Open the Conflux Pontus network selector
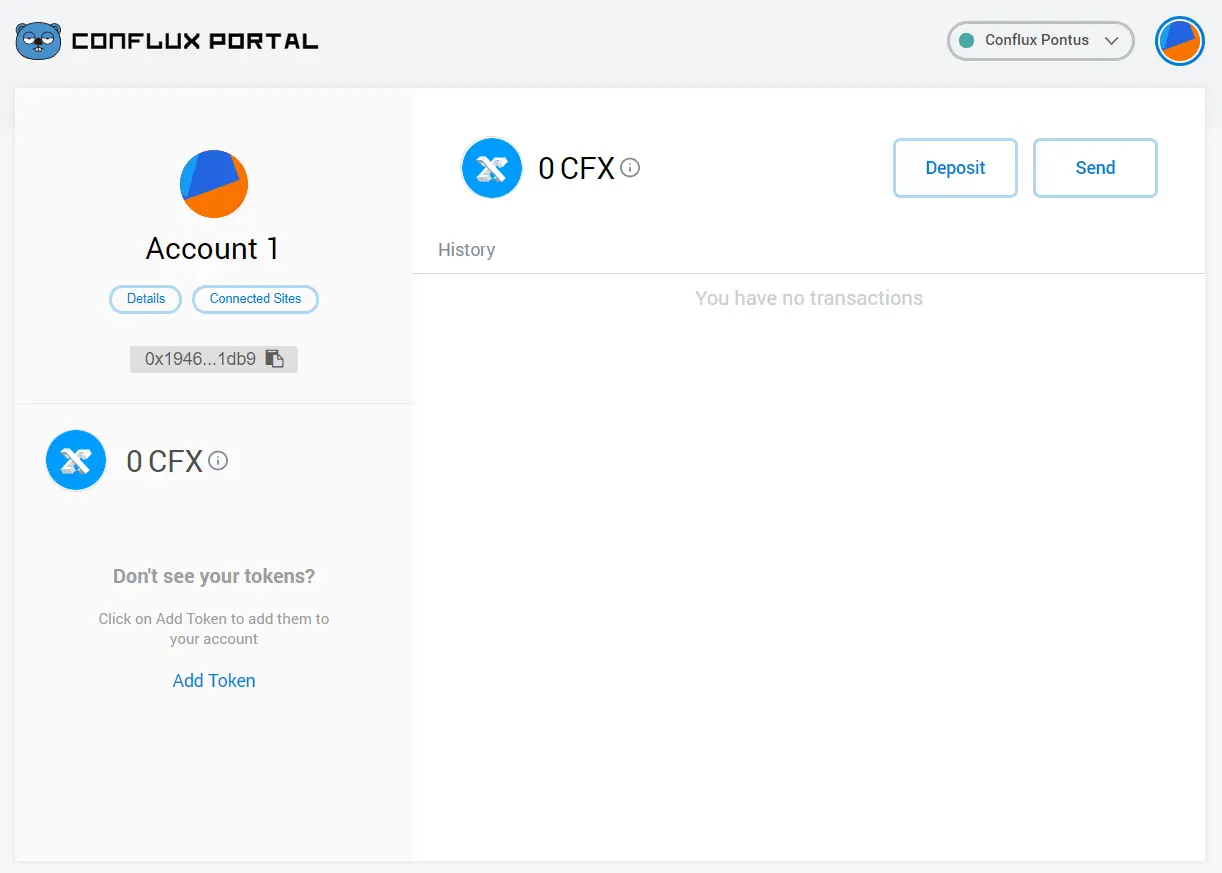This screenshot has width=1222, height=873. 1040,40
